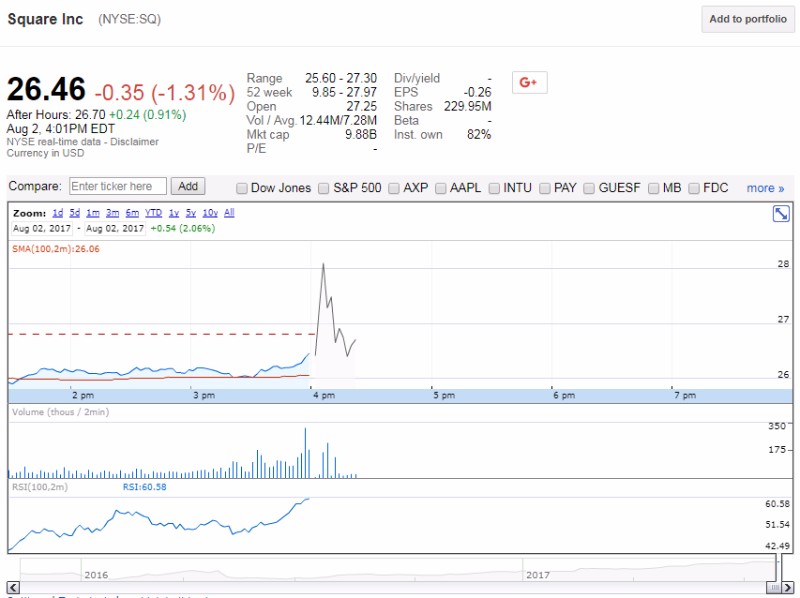Screen dimensions: 800x598
Task: Check the Dow Jones comparison box
Action: click(242, 188)
